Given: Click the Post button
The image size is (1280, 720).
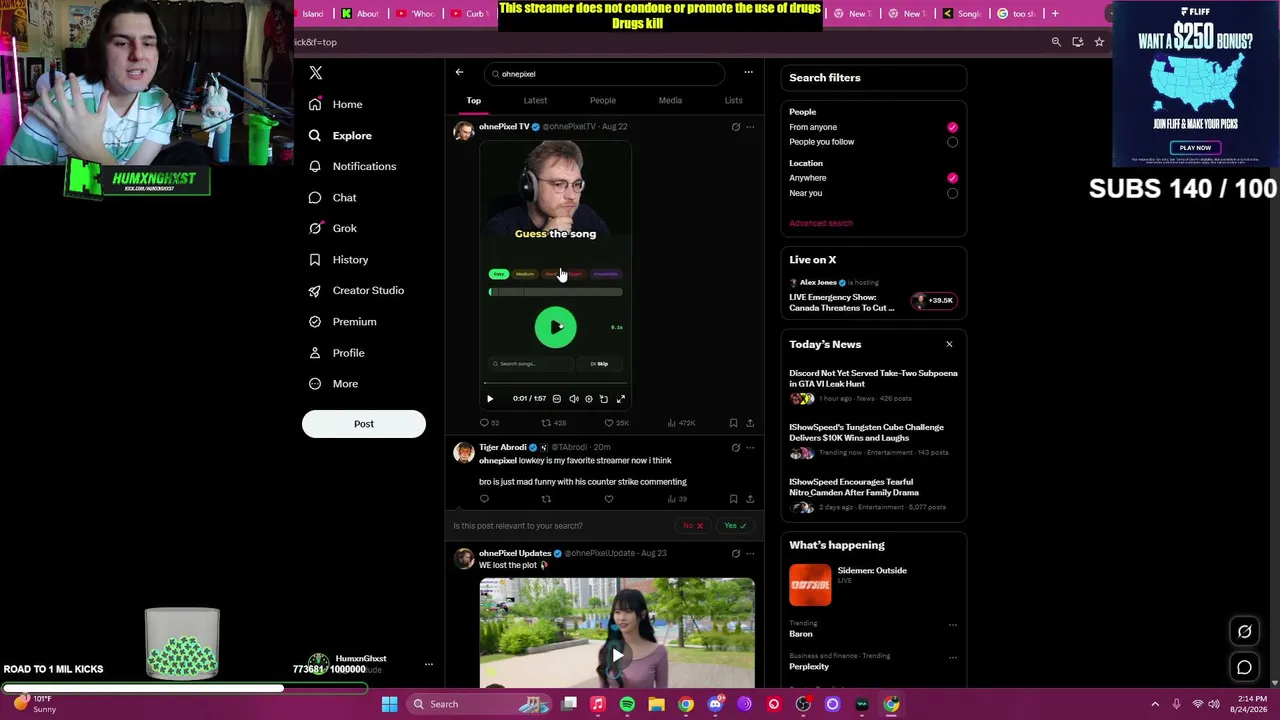Looking at the screenshot, I should click(x=364, y=424).
